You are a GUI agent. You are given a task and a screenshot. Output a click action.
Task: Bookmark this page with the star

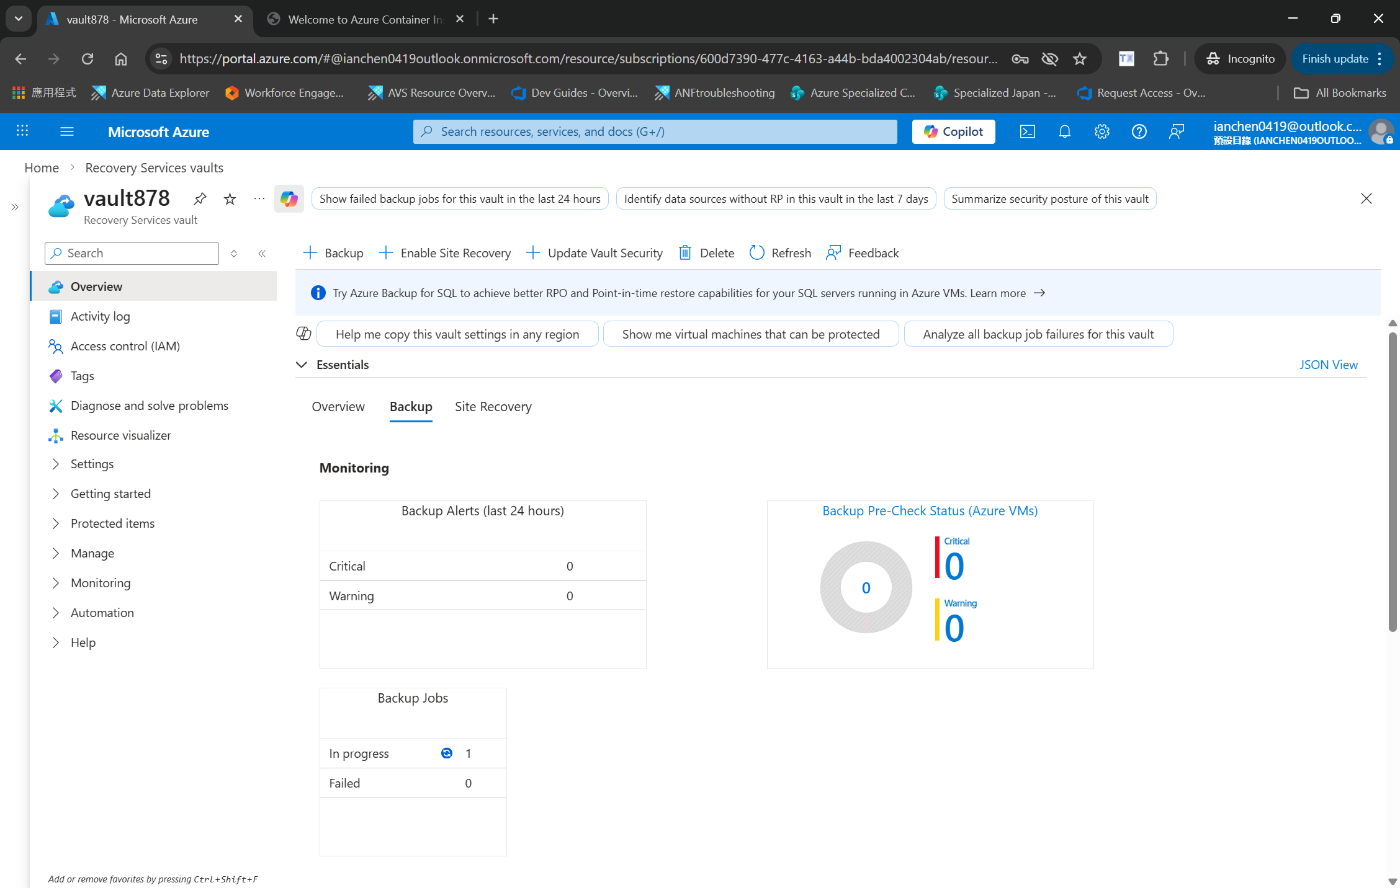coord(1080,59)
